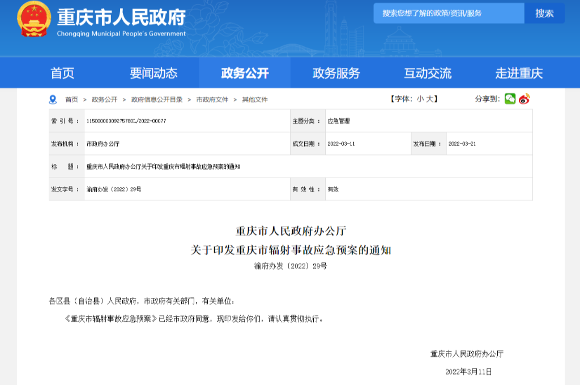Image resolution: width=580 pixels, height=385 pixels.
Task: Click the 索引号 field label
Action: [64, 121]
